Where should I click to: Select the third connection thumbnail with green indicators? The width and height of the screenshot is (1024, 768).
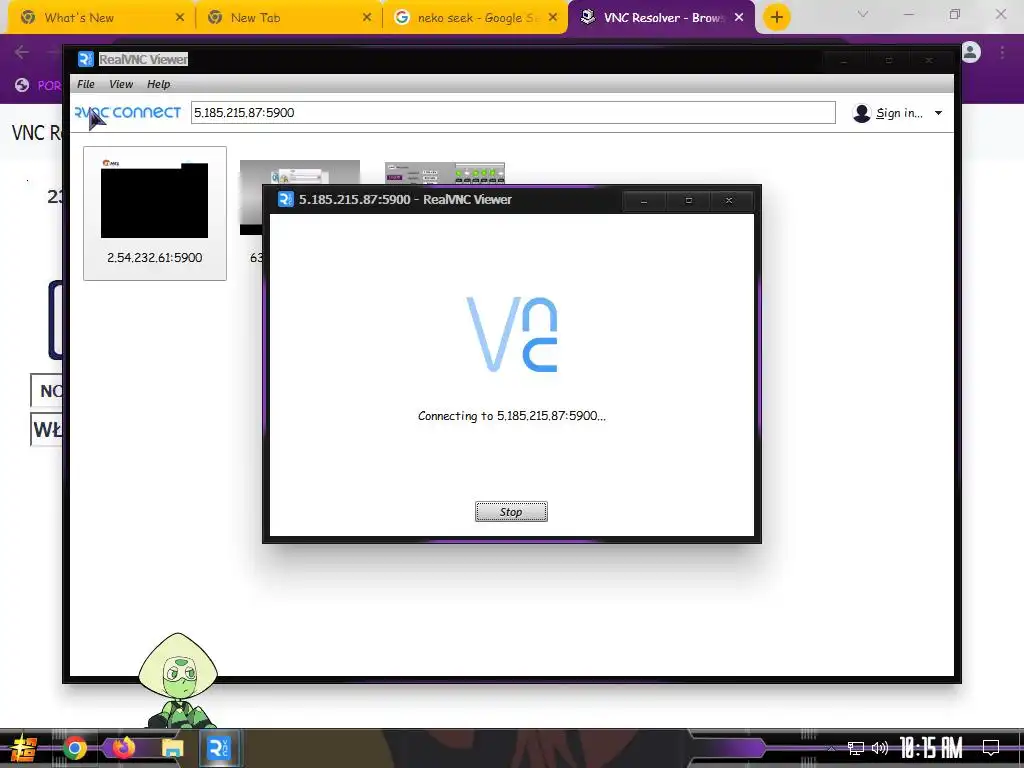click(x=445, y=173)
